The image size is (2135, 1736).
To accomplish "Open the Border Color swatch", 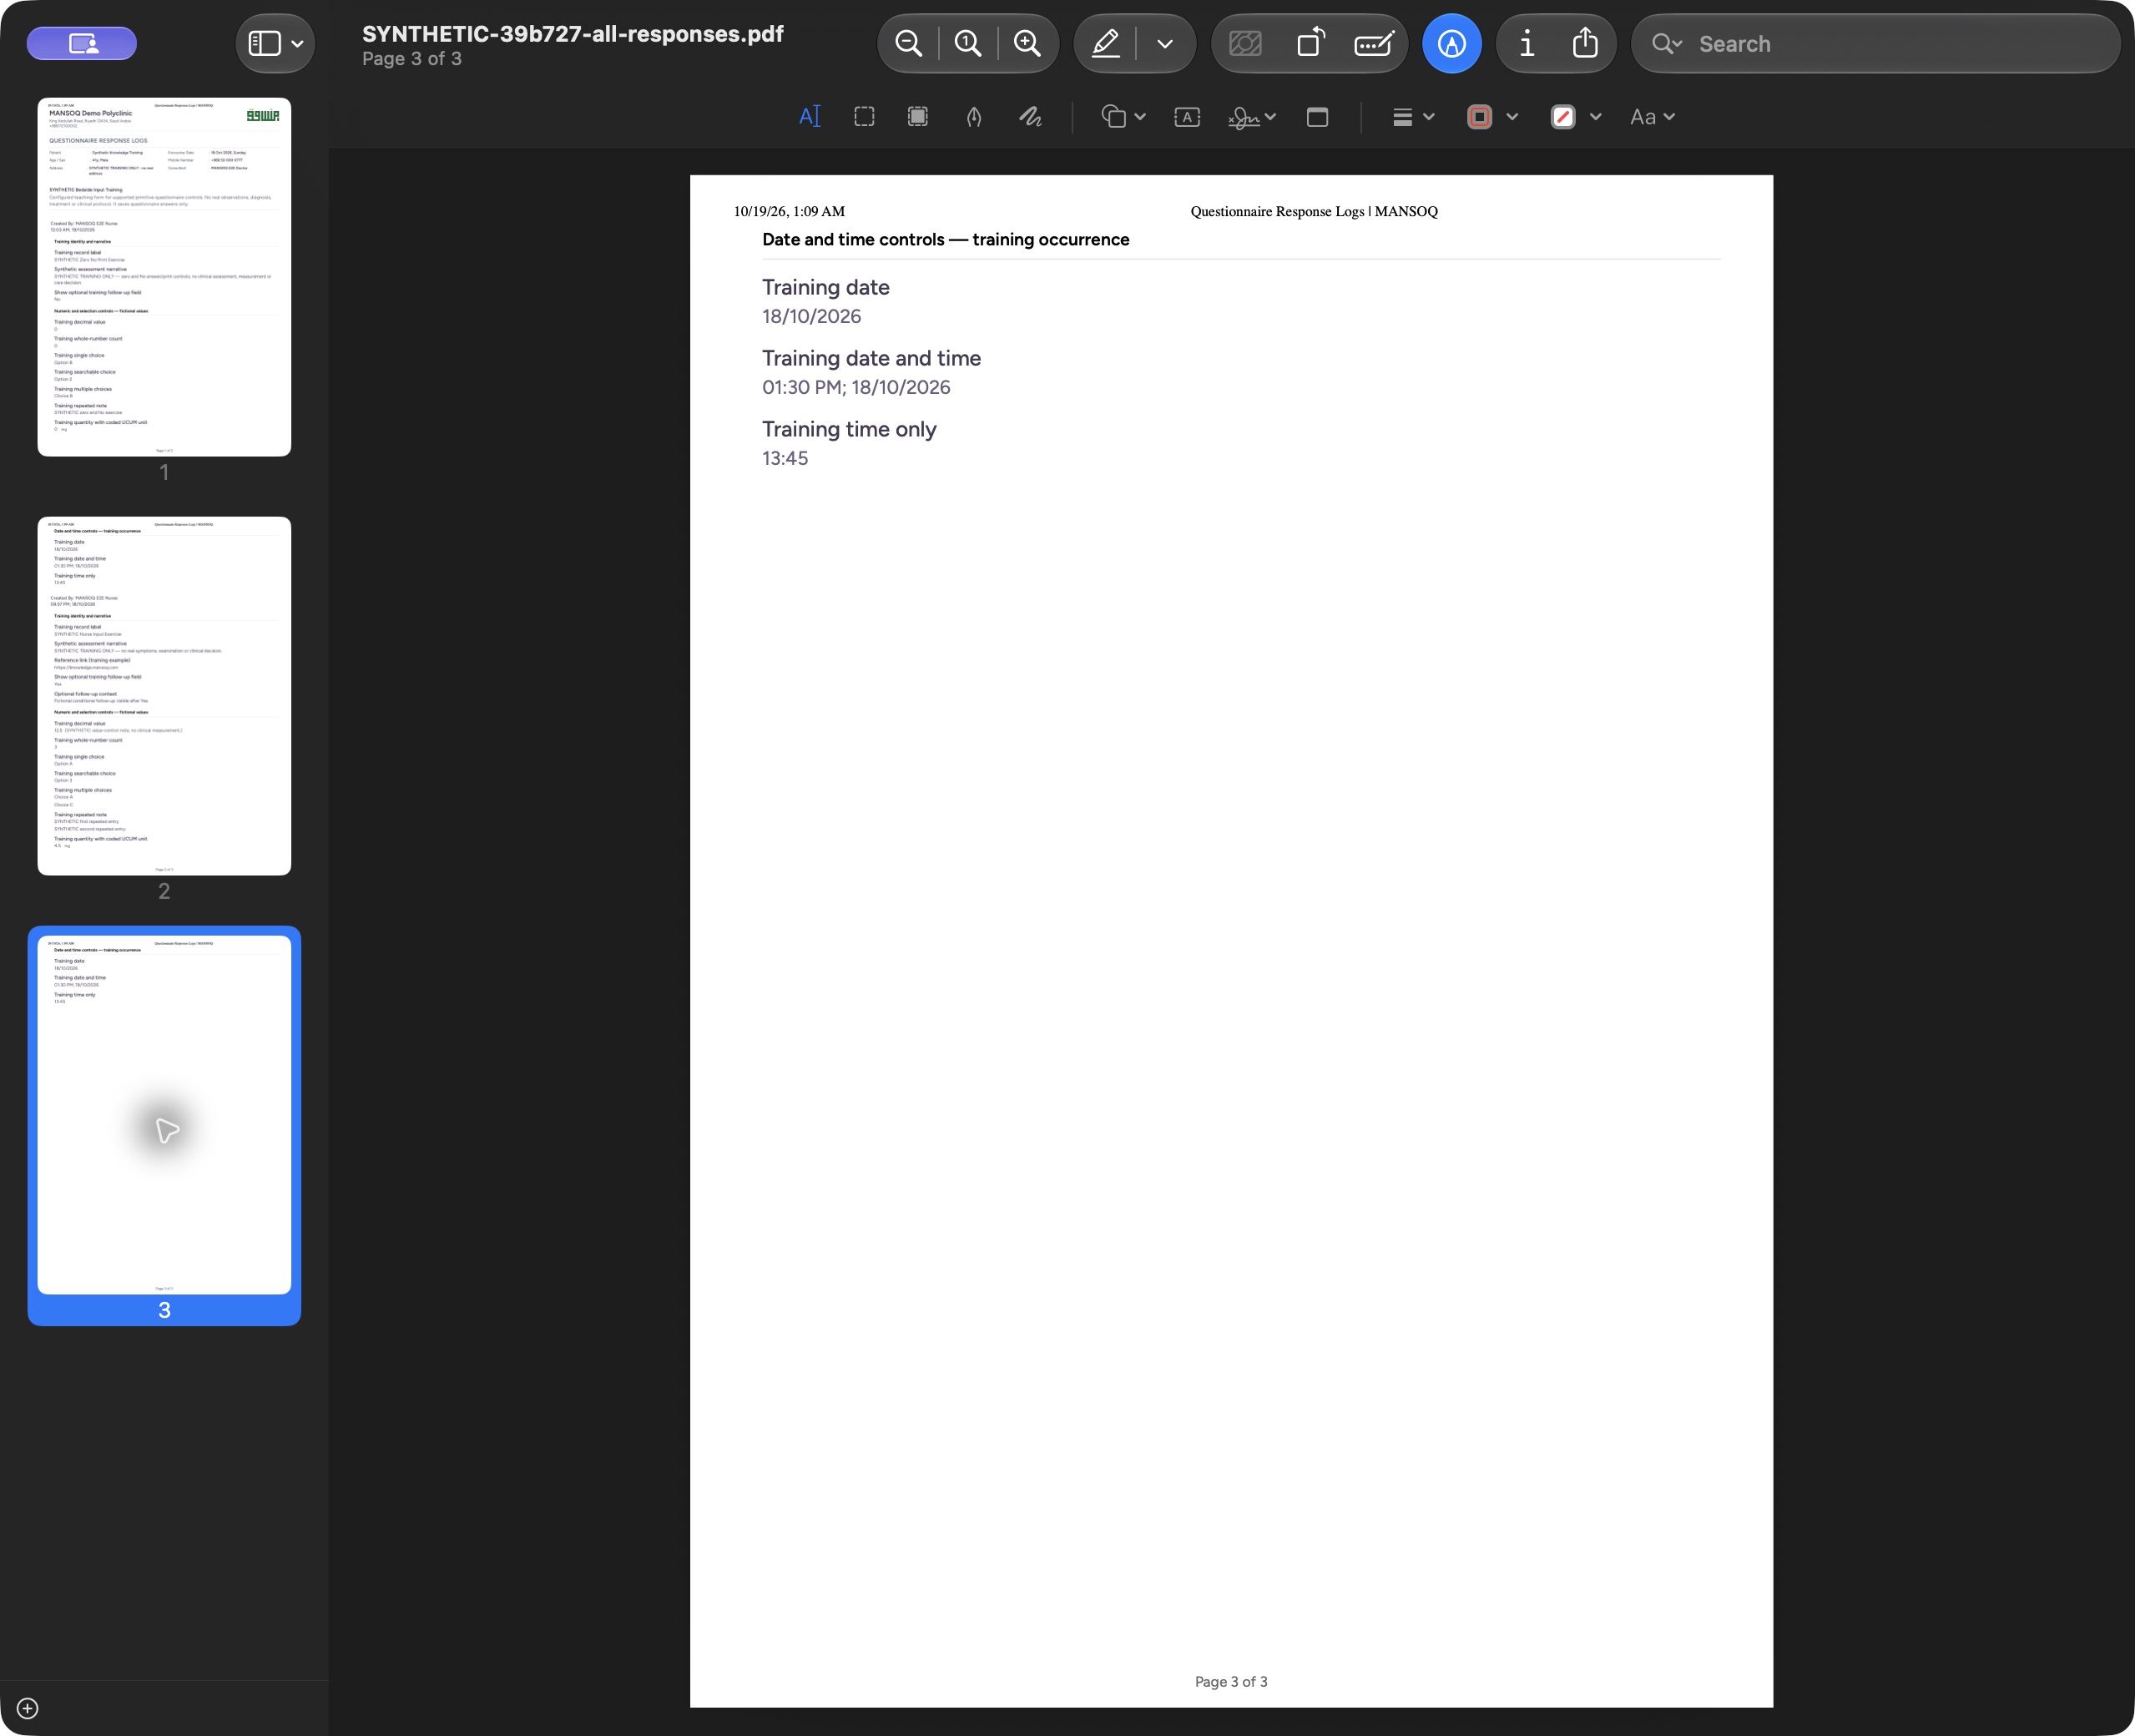I will pyautogui.click(x=1480, y=117).
